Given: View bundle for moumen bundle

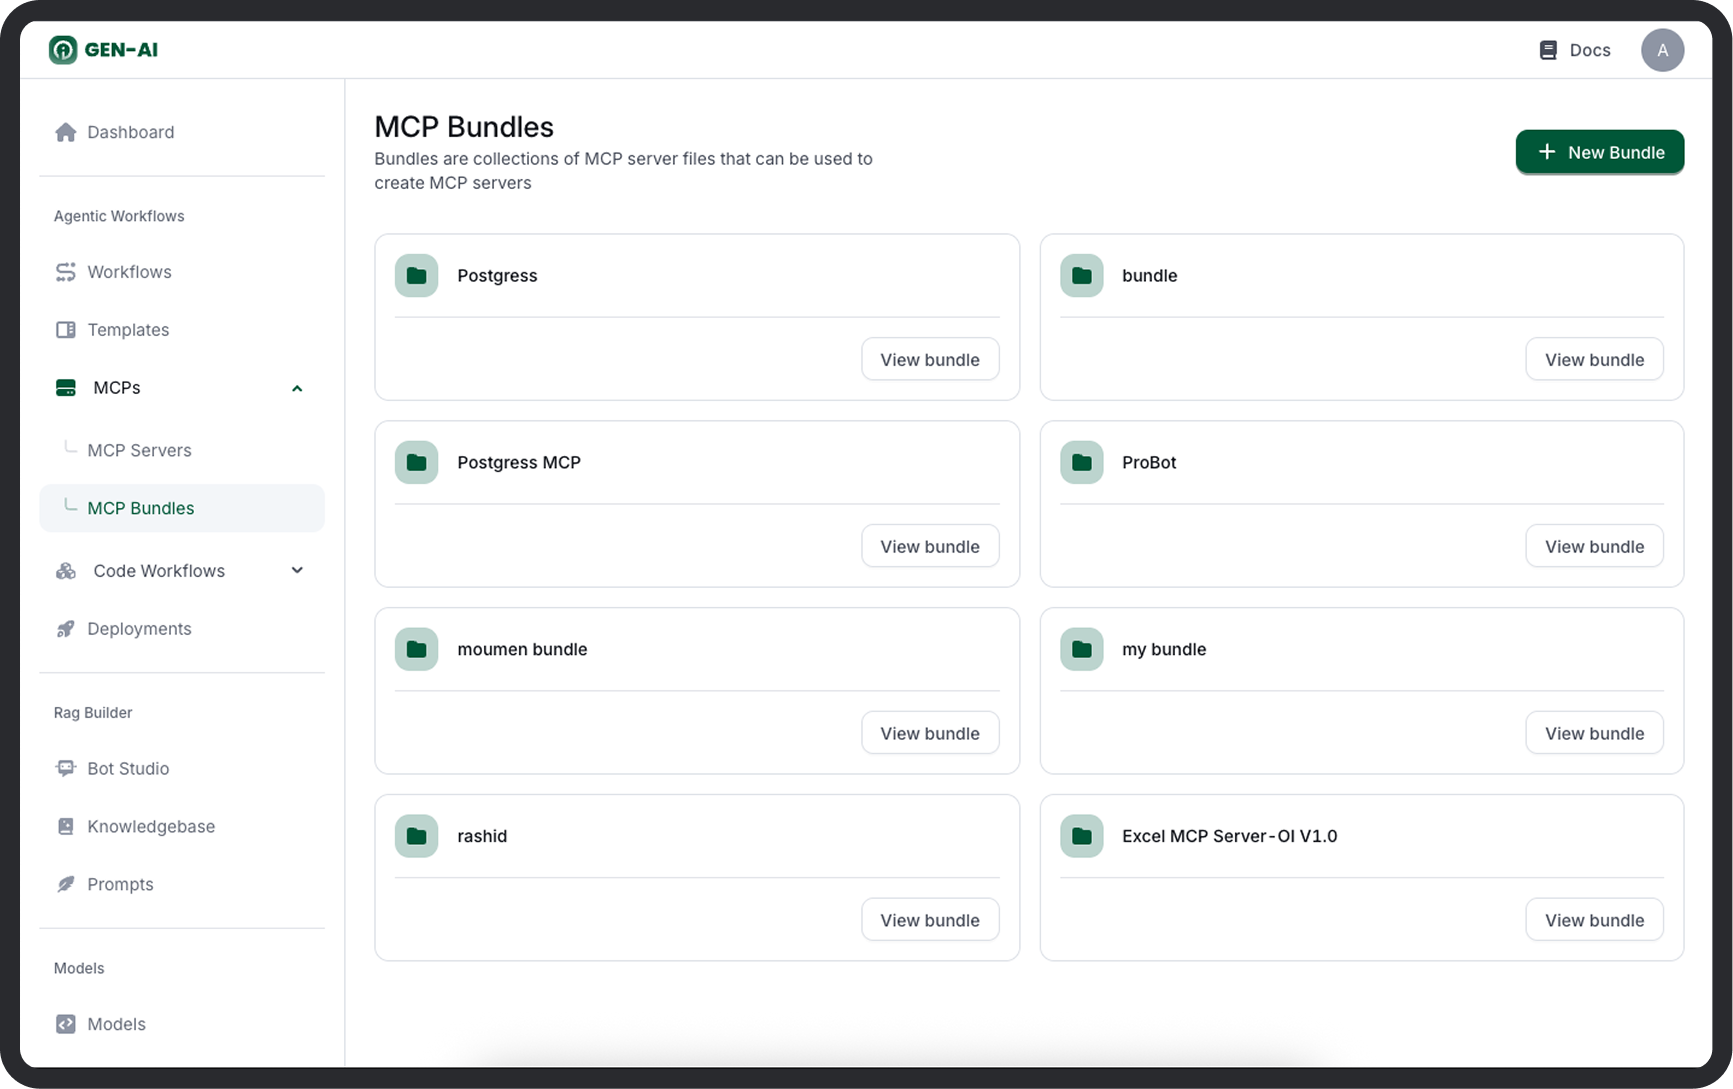Looking at the screenshot, I should tap(929, 733).
